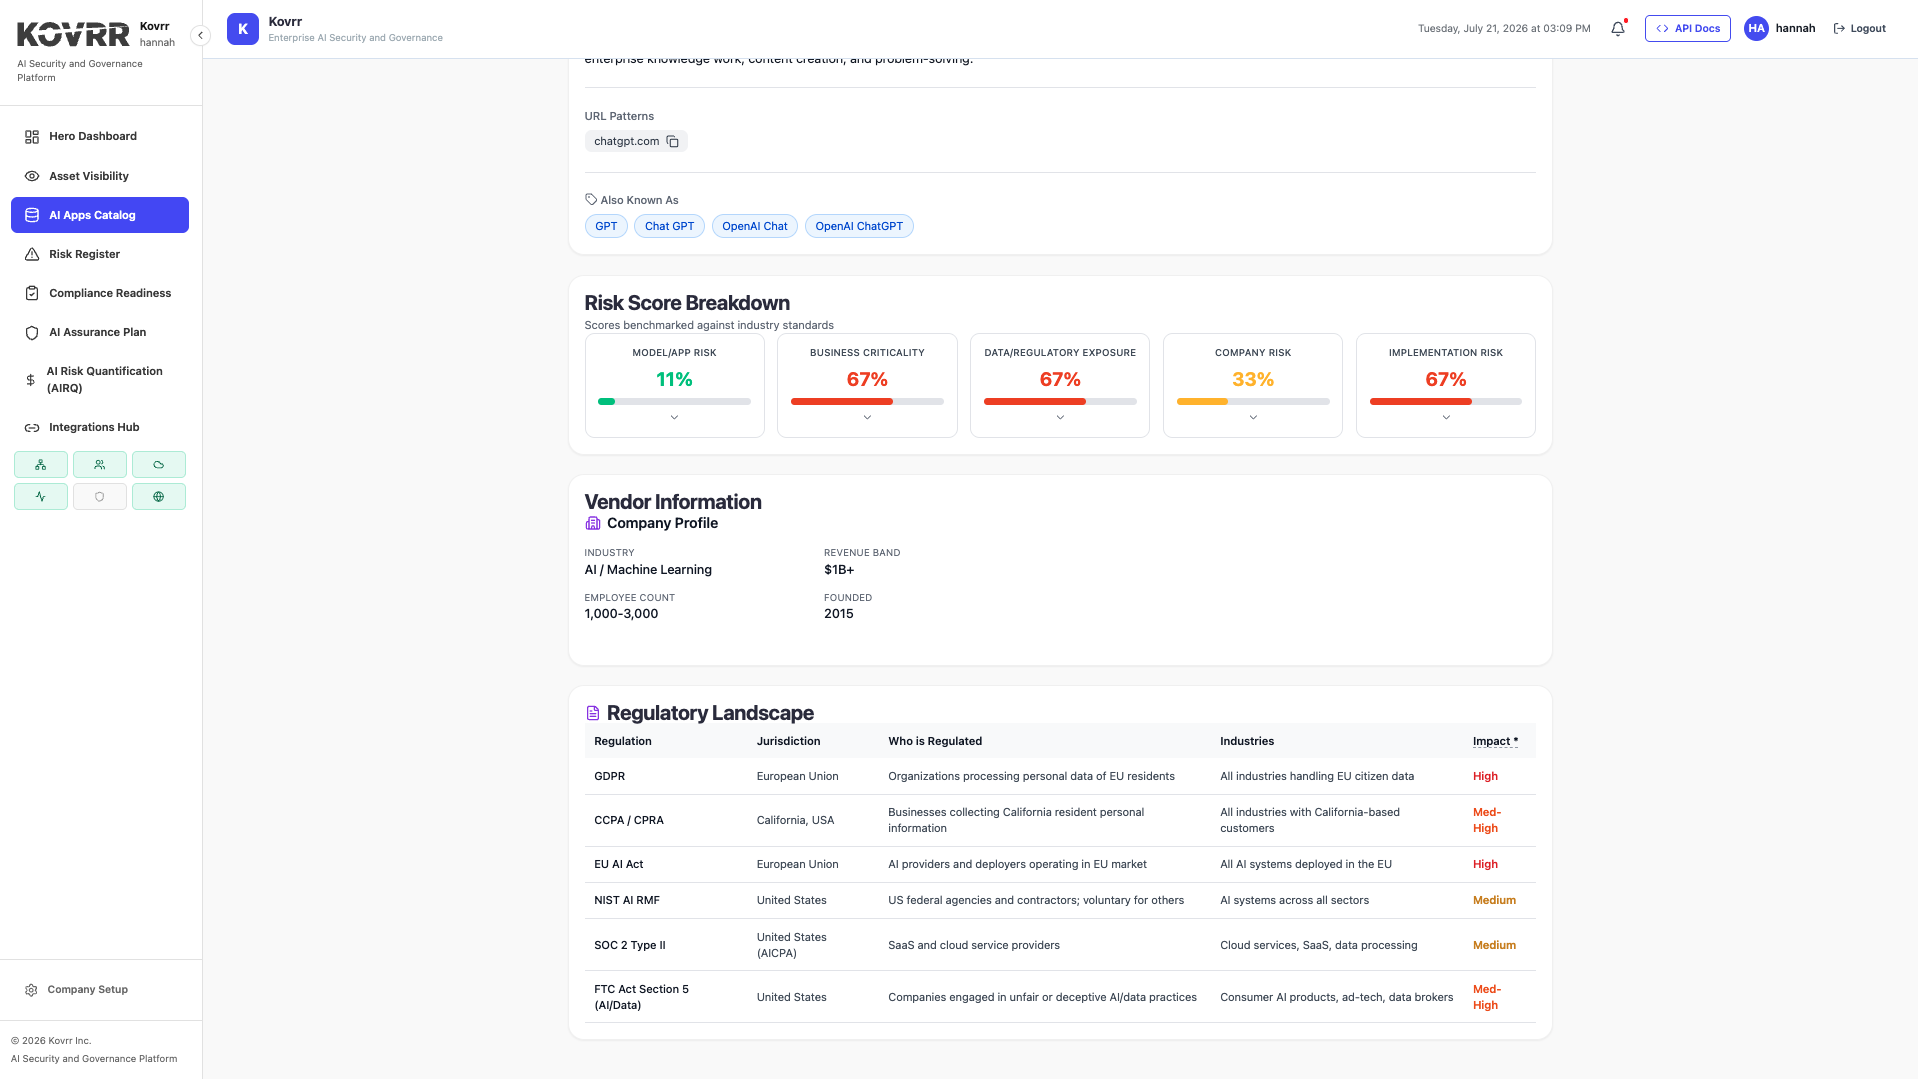This screenshot has width=1918, height=1079.
Task: Navigate to Compliance Readiness
Action: pyautogui.click(x=100, y=293)
